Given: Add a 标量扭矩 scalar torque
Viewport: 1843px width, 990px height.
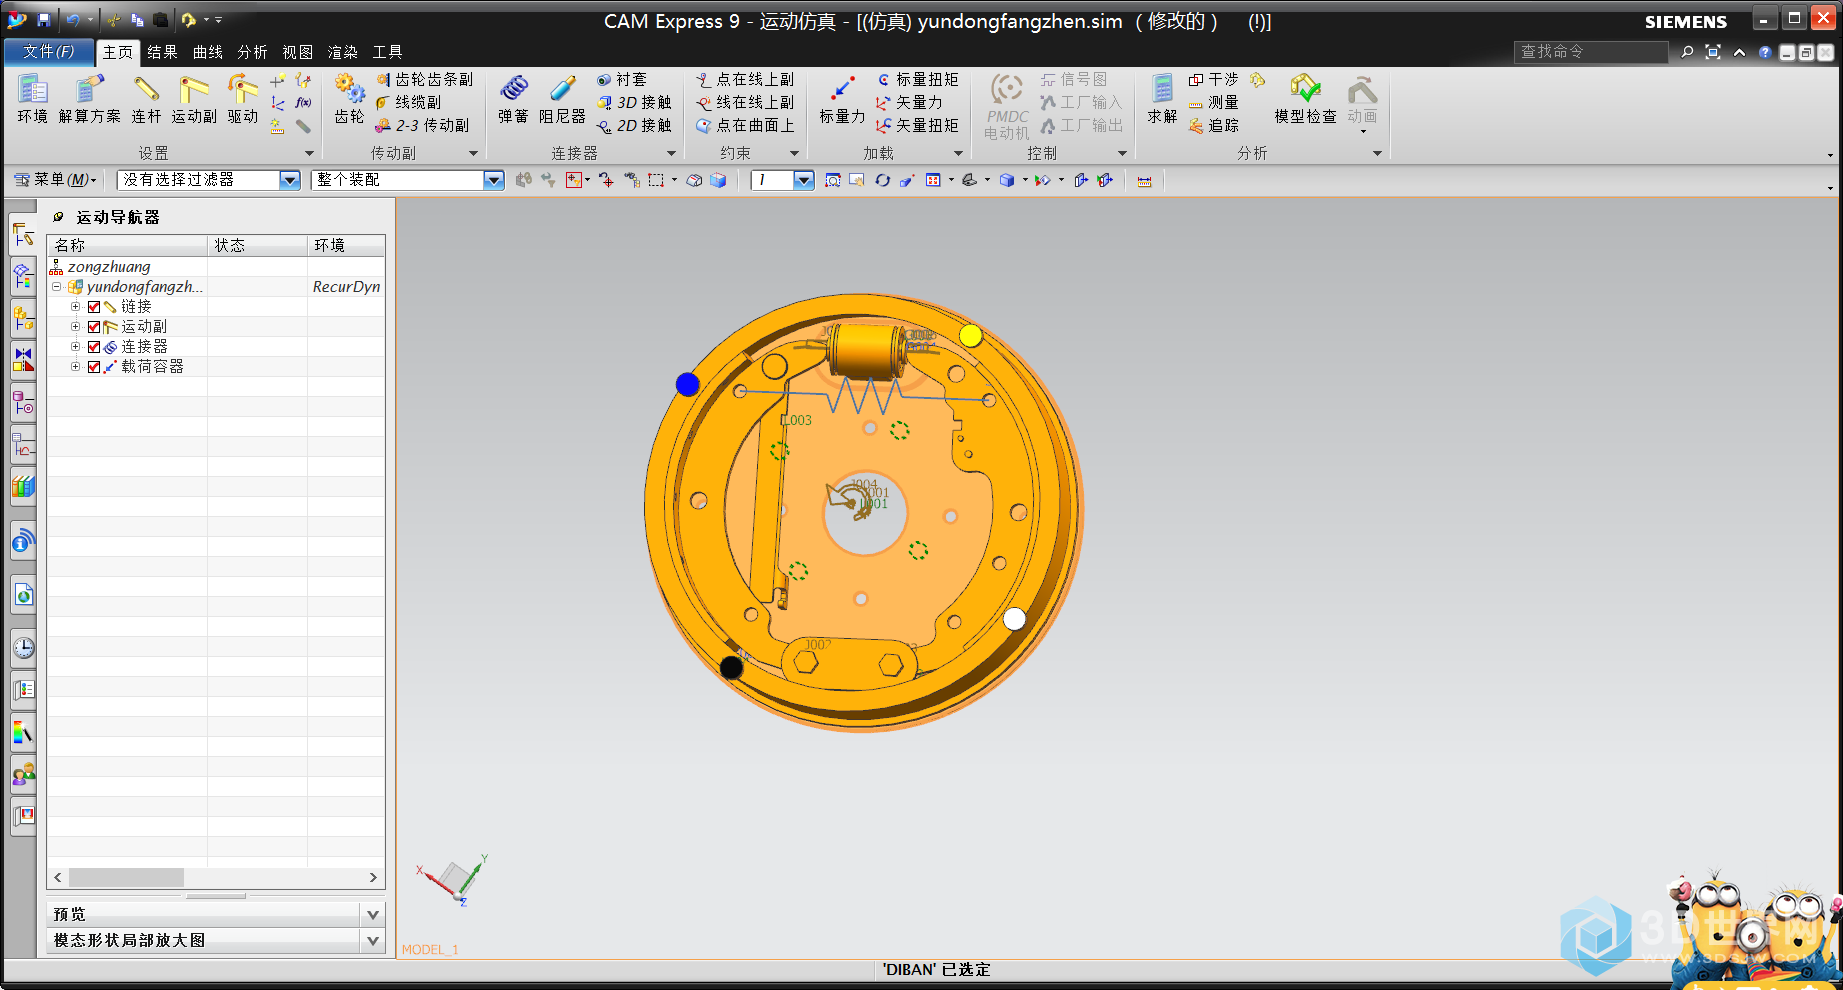Looking at the screenshot, I should click(x=917, y=79).
